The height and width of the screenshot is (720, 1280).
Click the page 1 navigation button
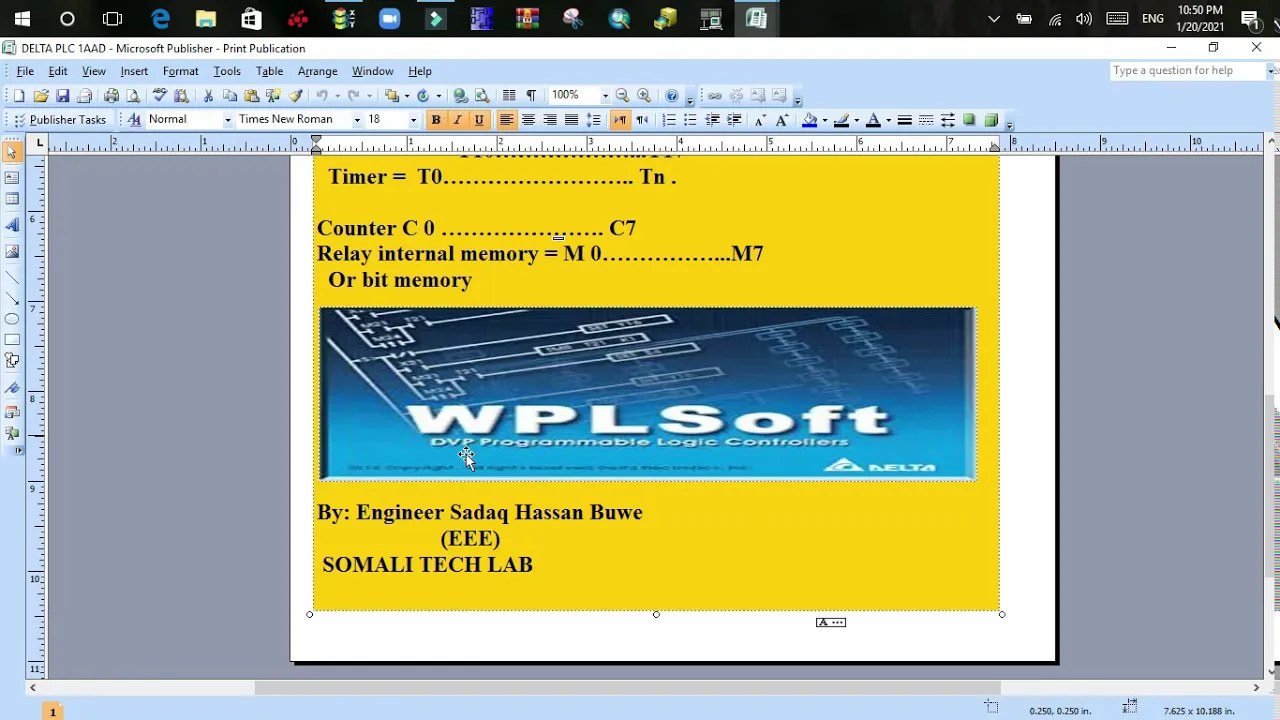tap(52, 711)
